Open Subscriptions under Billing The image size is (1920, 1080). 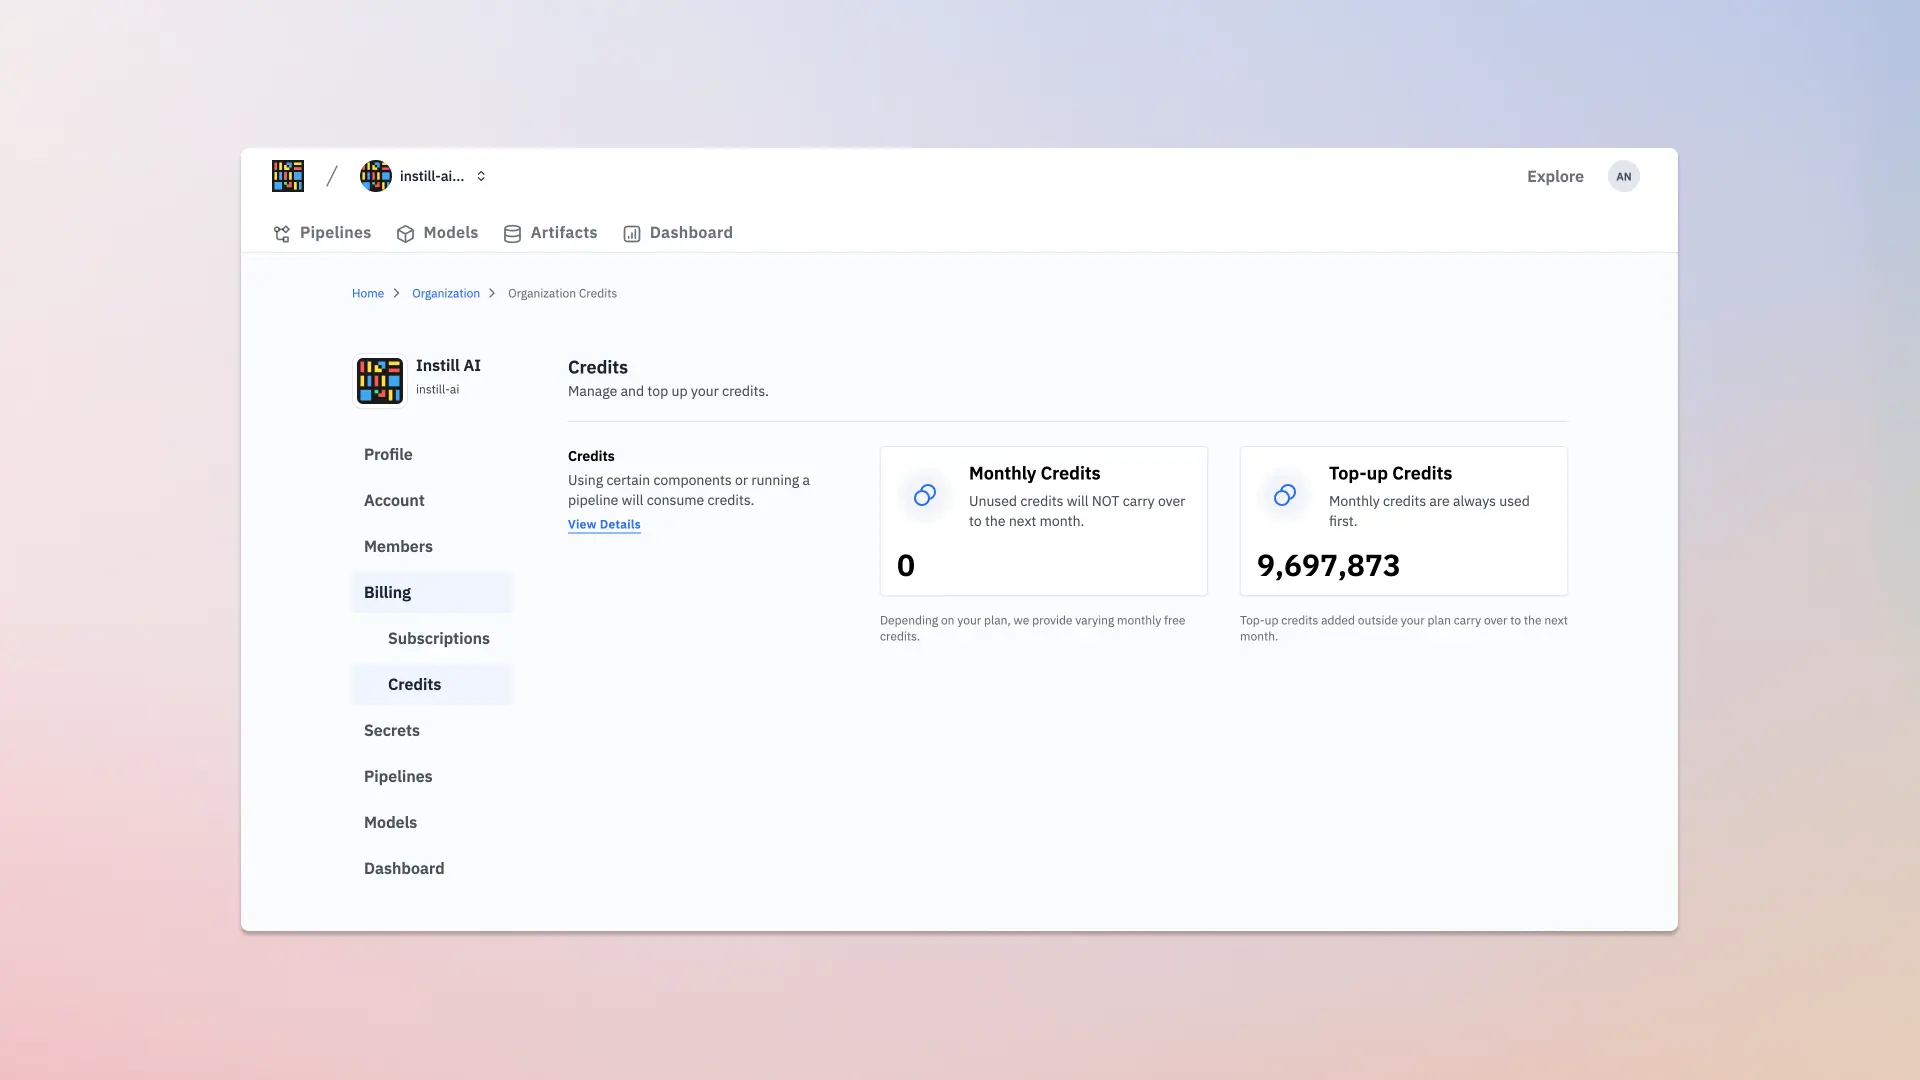coord(432,638)
